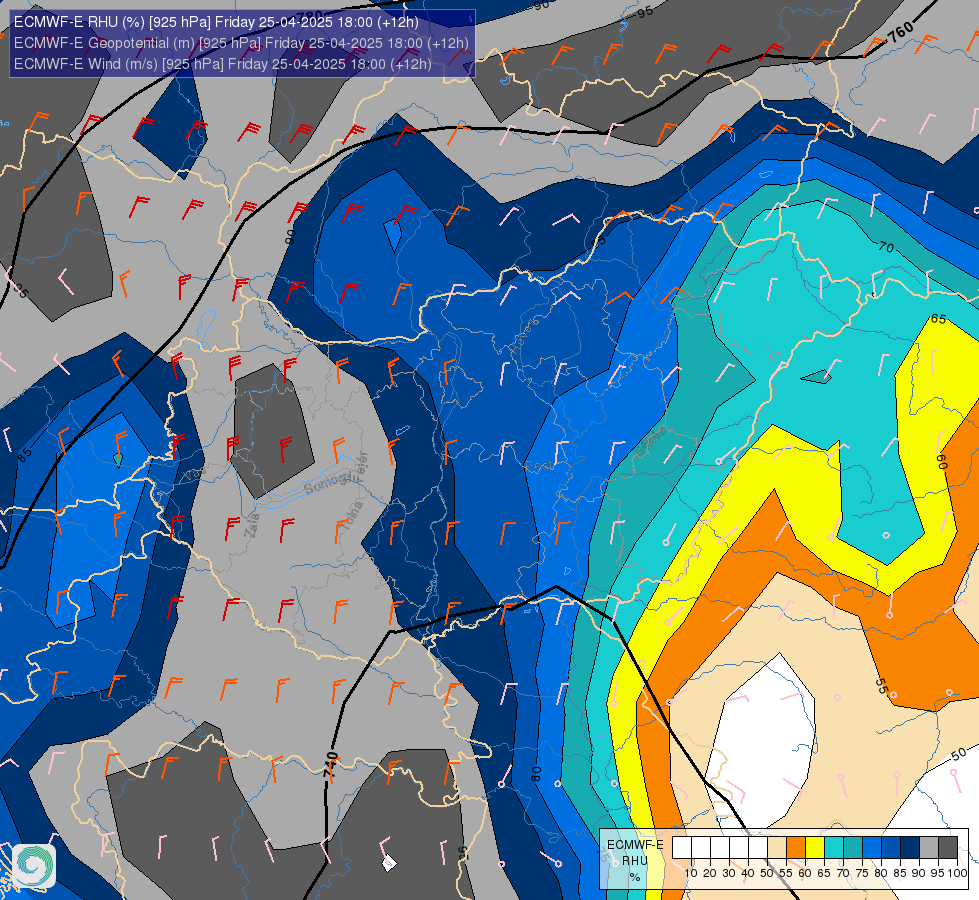Select the ECMWF-E Geopotential layer title
Image resolution: width=979 pixels, height=900 pixels.
[241, 43]
